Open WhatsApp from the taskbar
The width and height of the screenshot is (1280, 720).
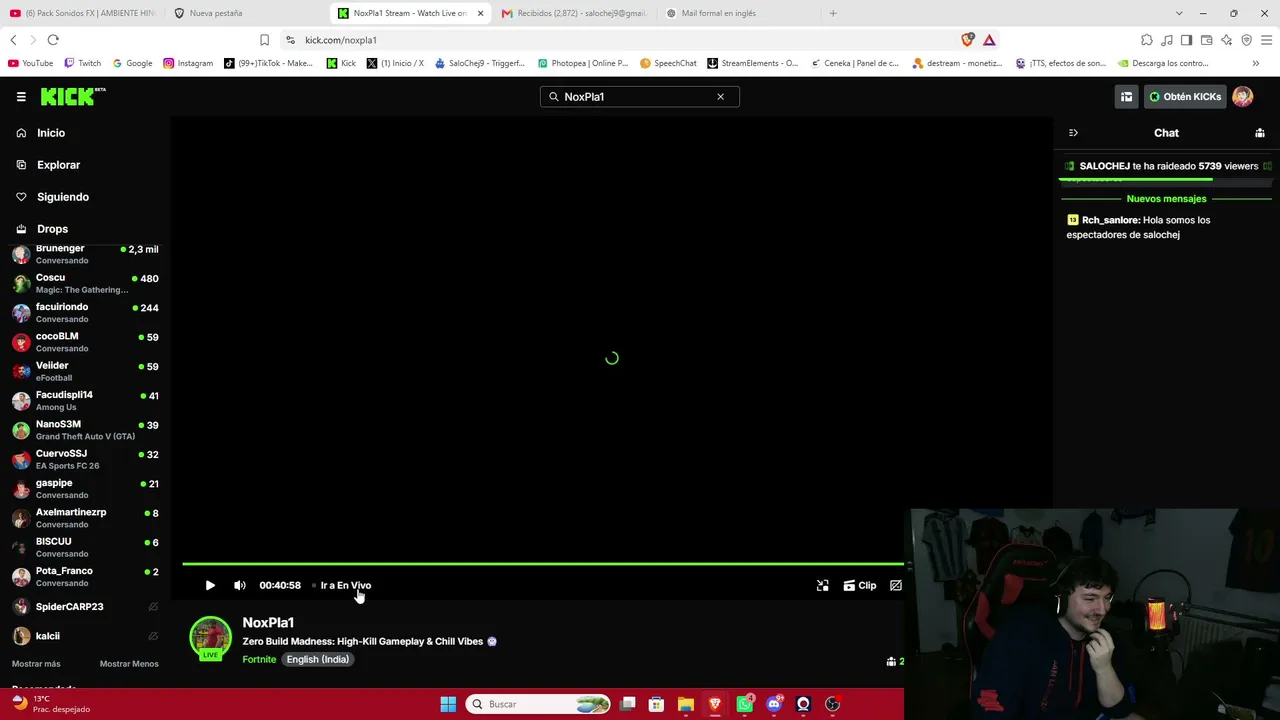pos(744,704)
